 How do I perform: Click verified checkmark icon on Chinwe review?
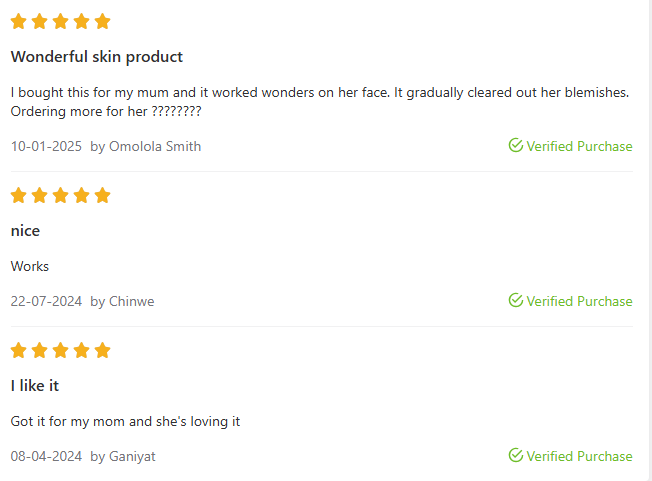(516, 301)
